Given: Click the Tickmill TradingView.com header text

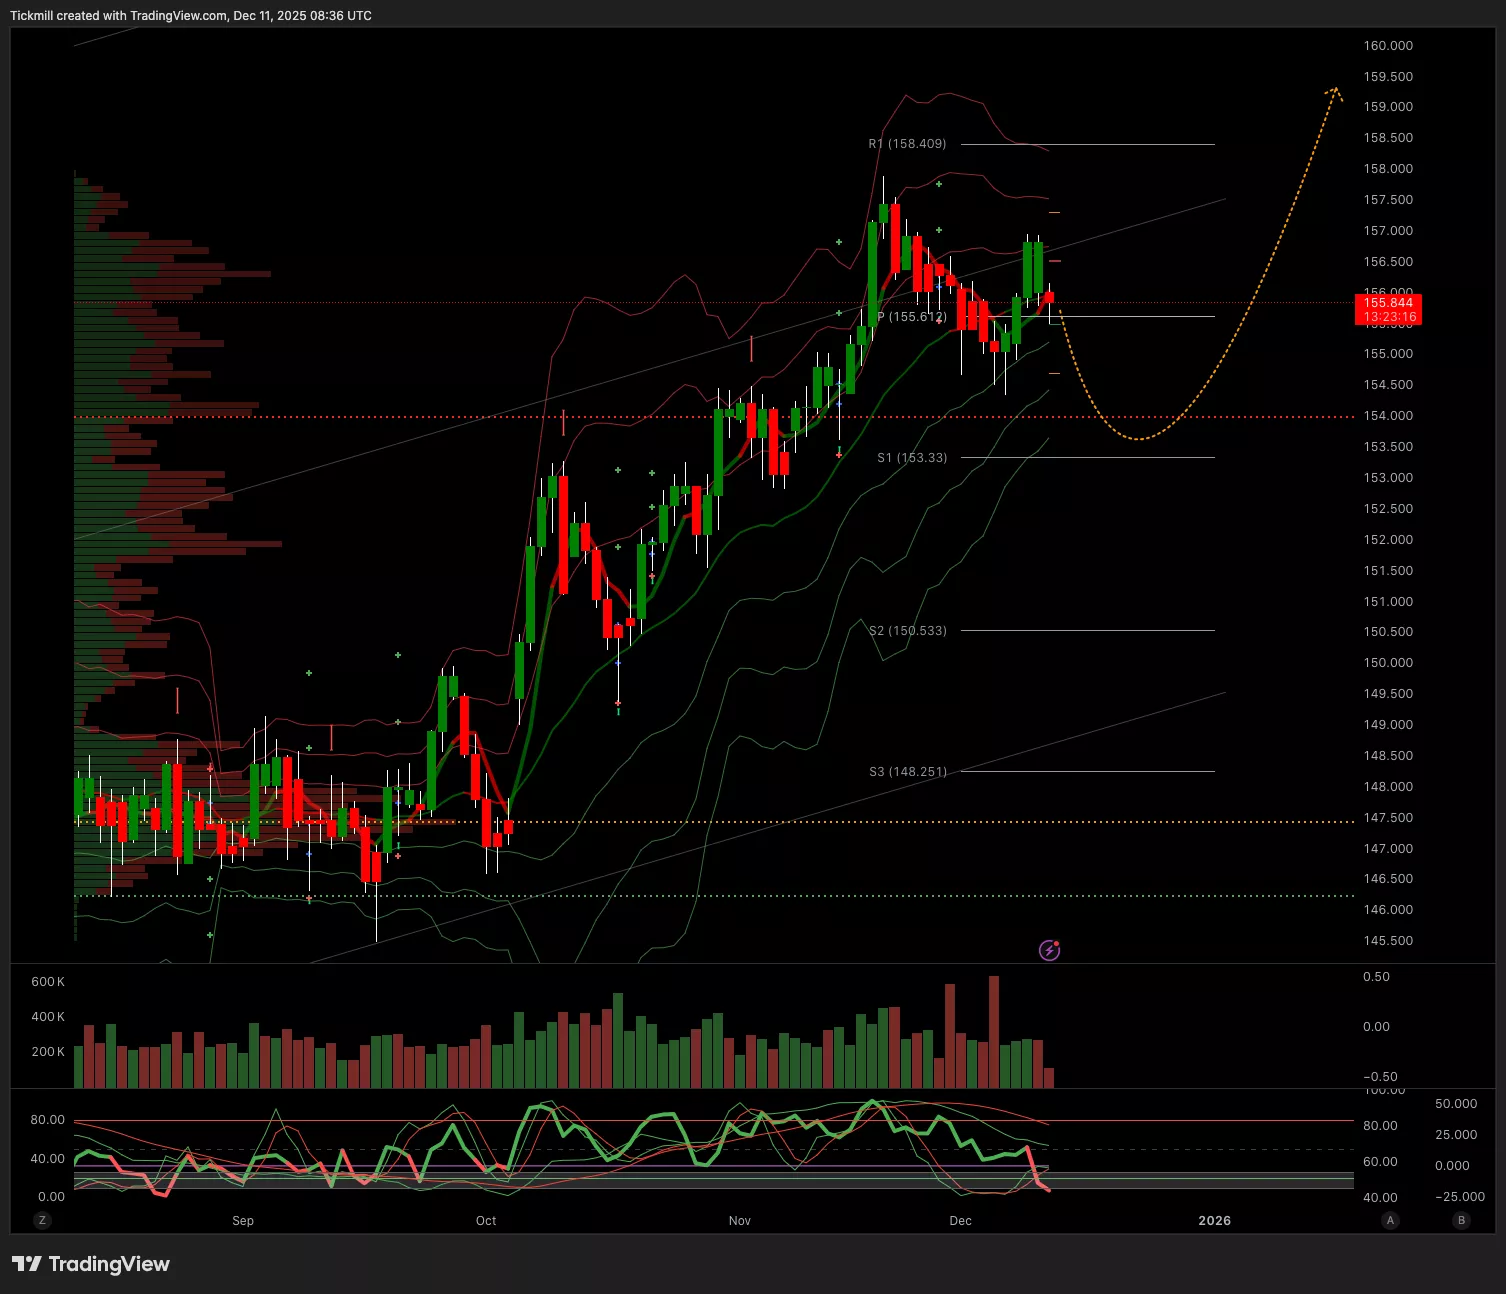Looking at the screenshot, I should tap(191, 16).
